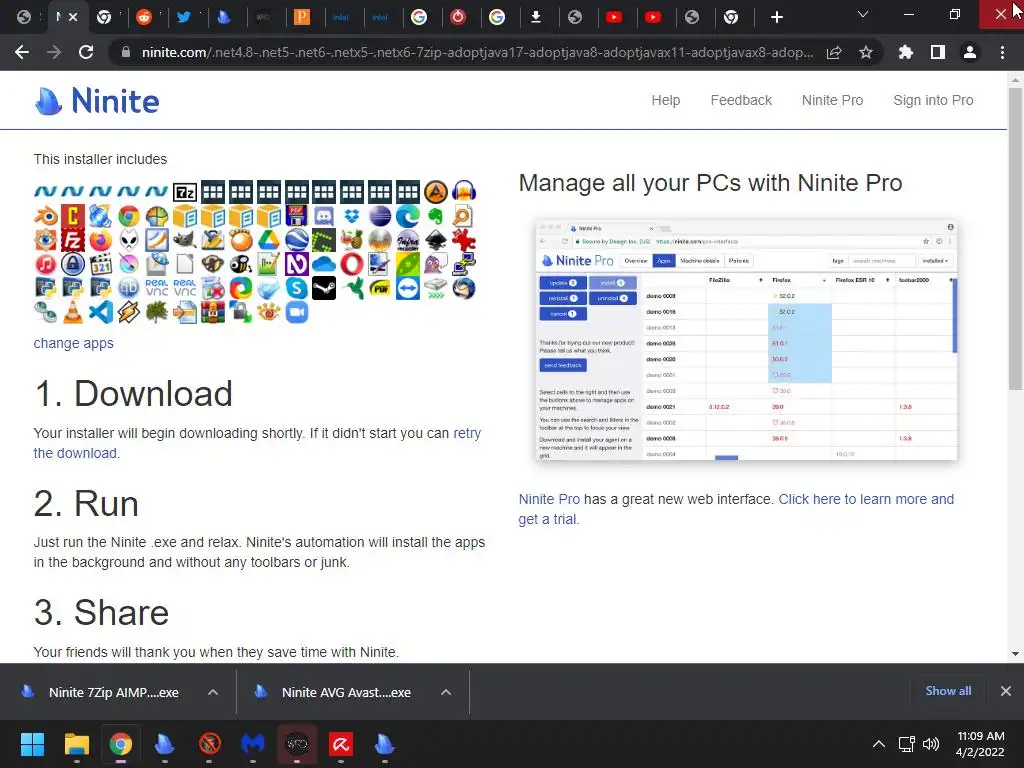Open the Ninite AVG Avast download options chevron
This screenshot has width=1024, height=768.
(446, 692)
